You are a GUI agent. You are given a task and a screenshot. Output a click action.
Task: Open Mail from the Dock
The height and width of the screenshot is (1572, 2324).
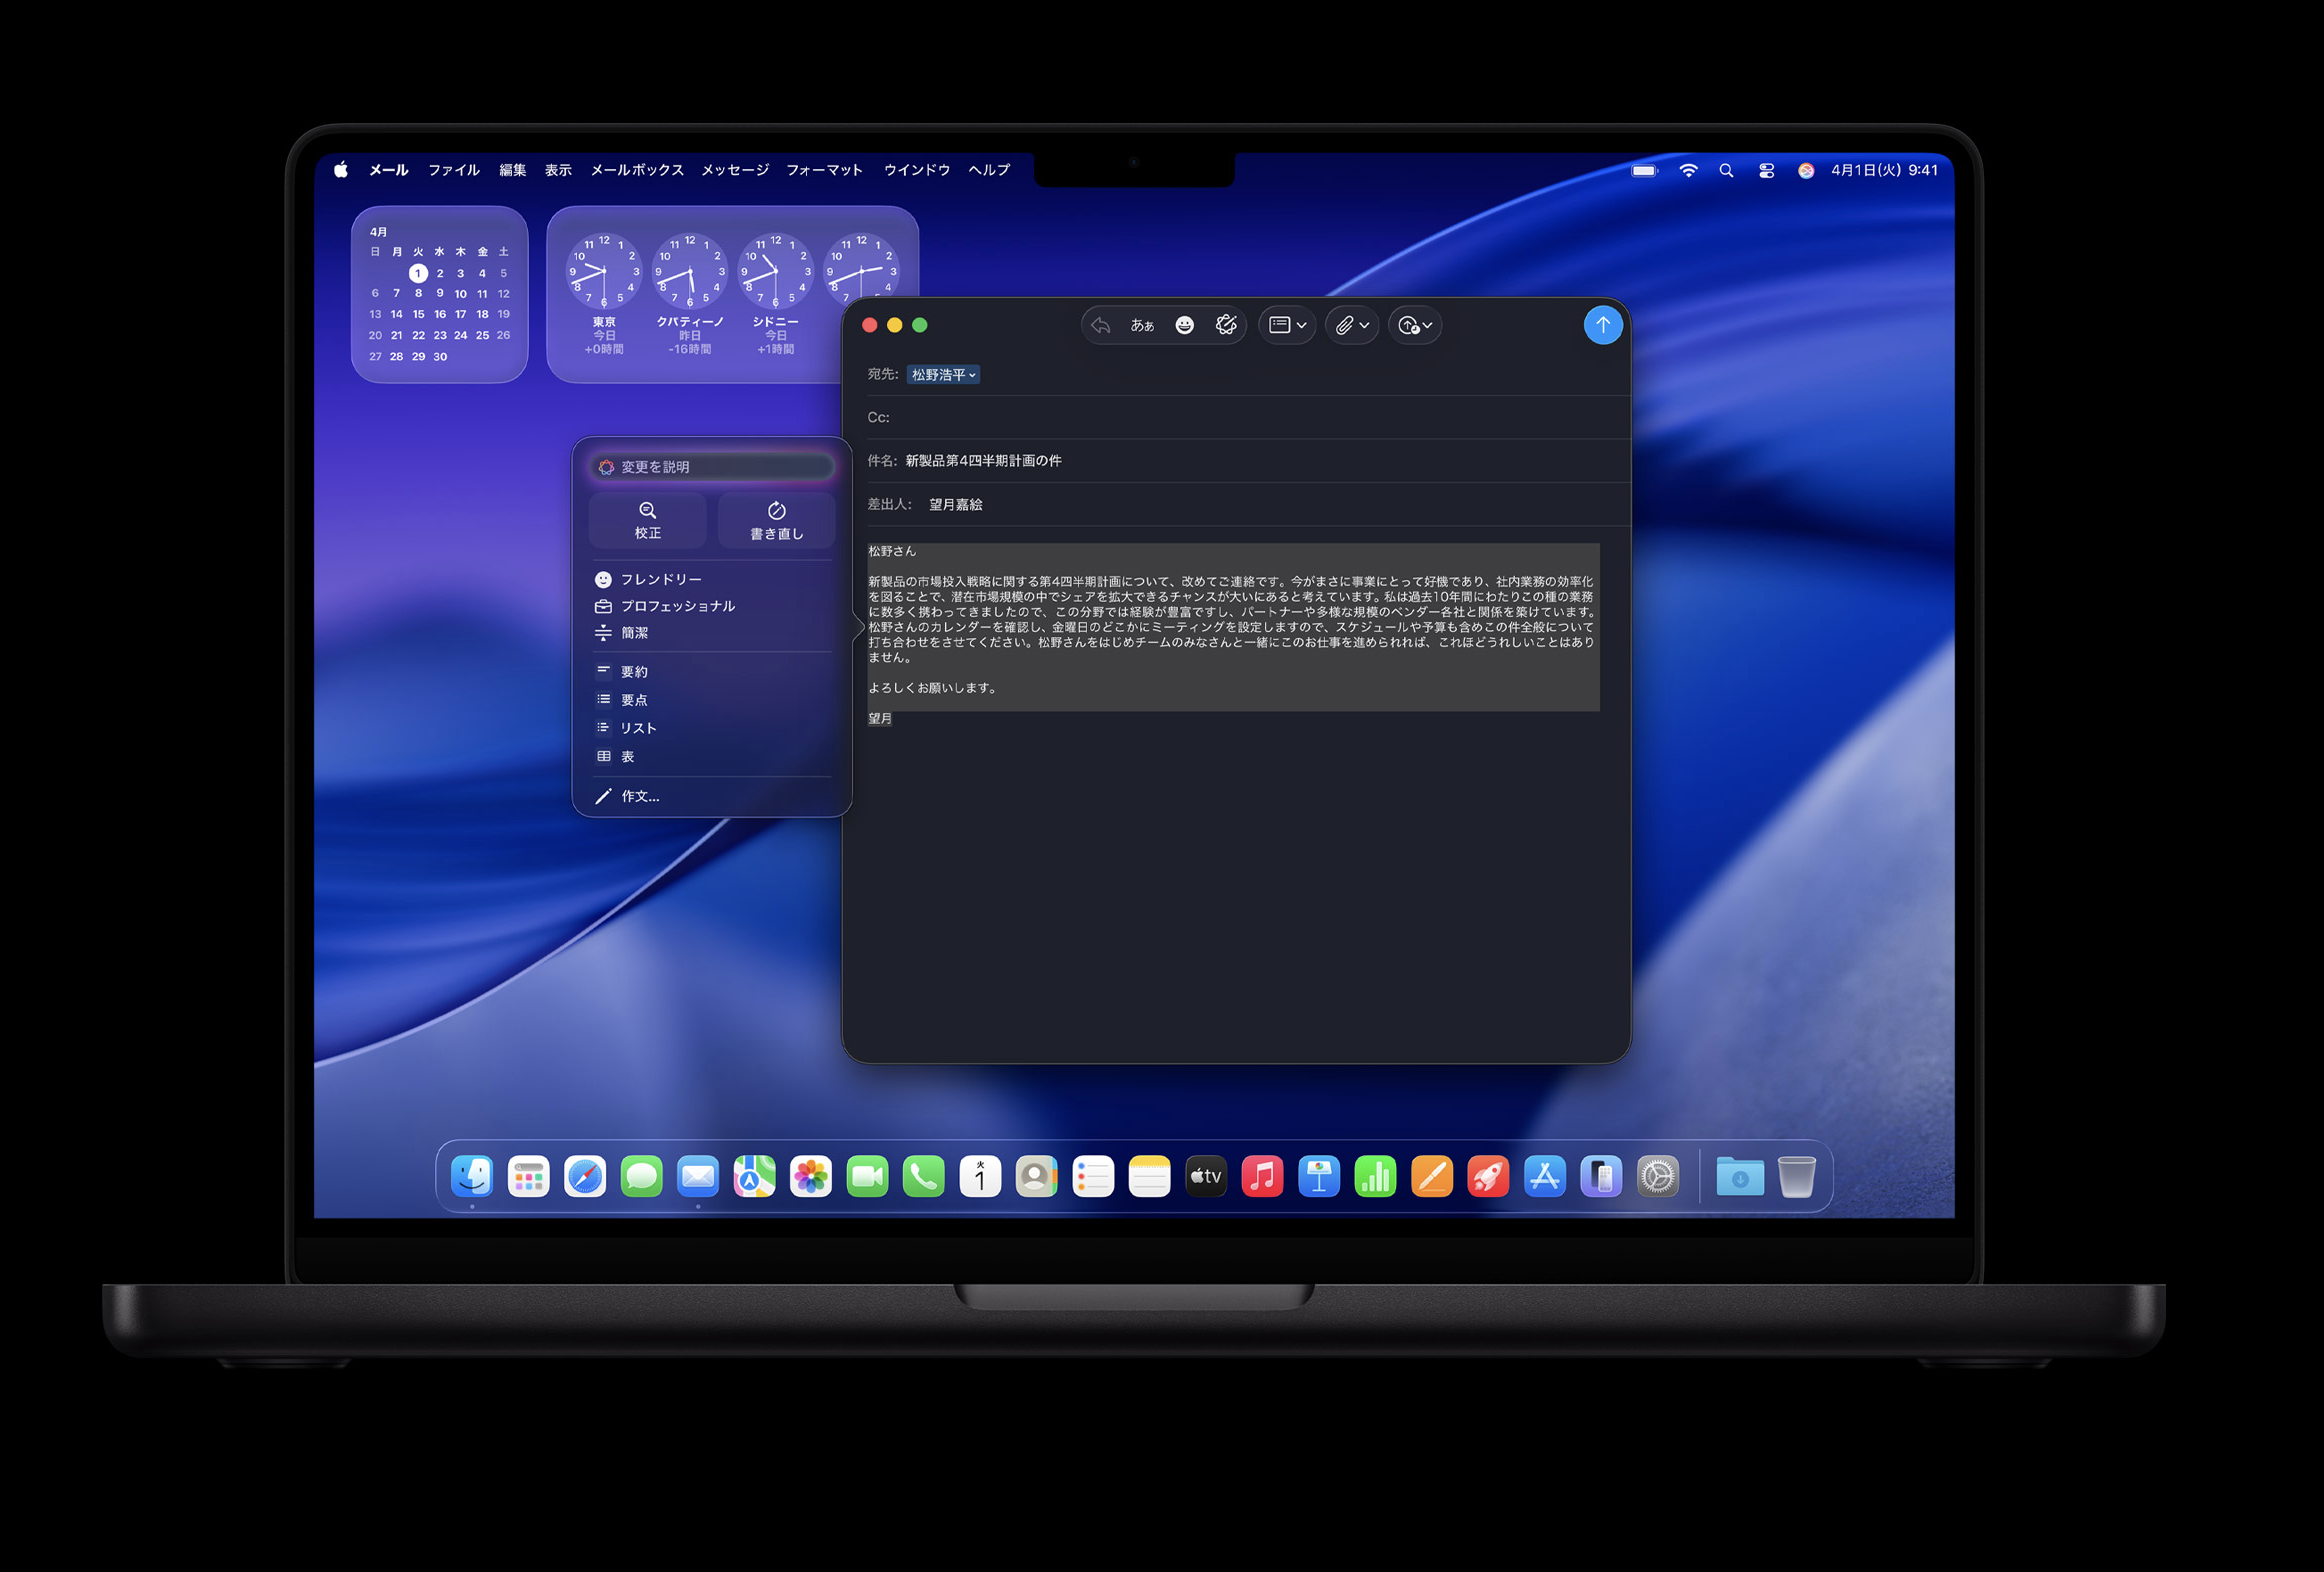click(698, 1176)
